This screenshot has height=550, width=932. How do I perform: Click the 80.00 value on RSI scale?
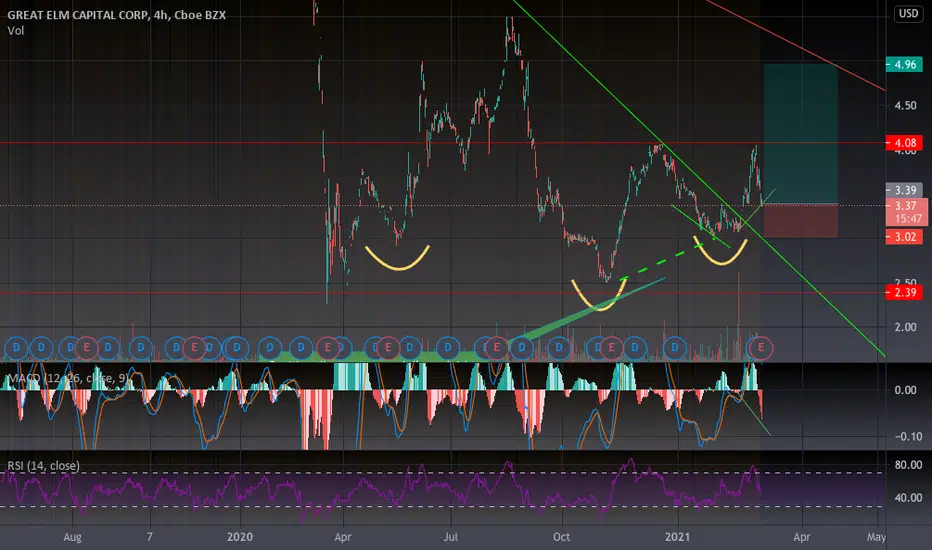pos(908,465)
